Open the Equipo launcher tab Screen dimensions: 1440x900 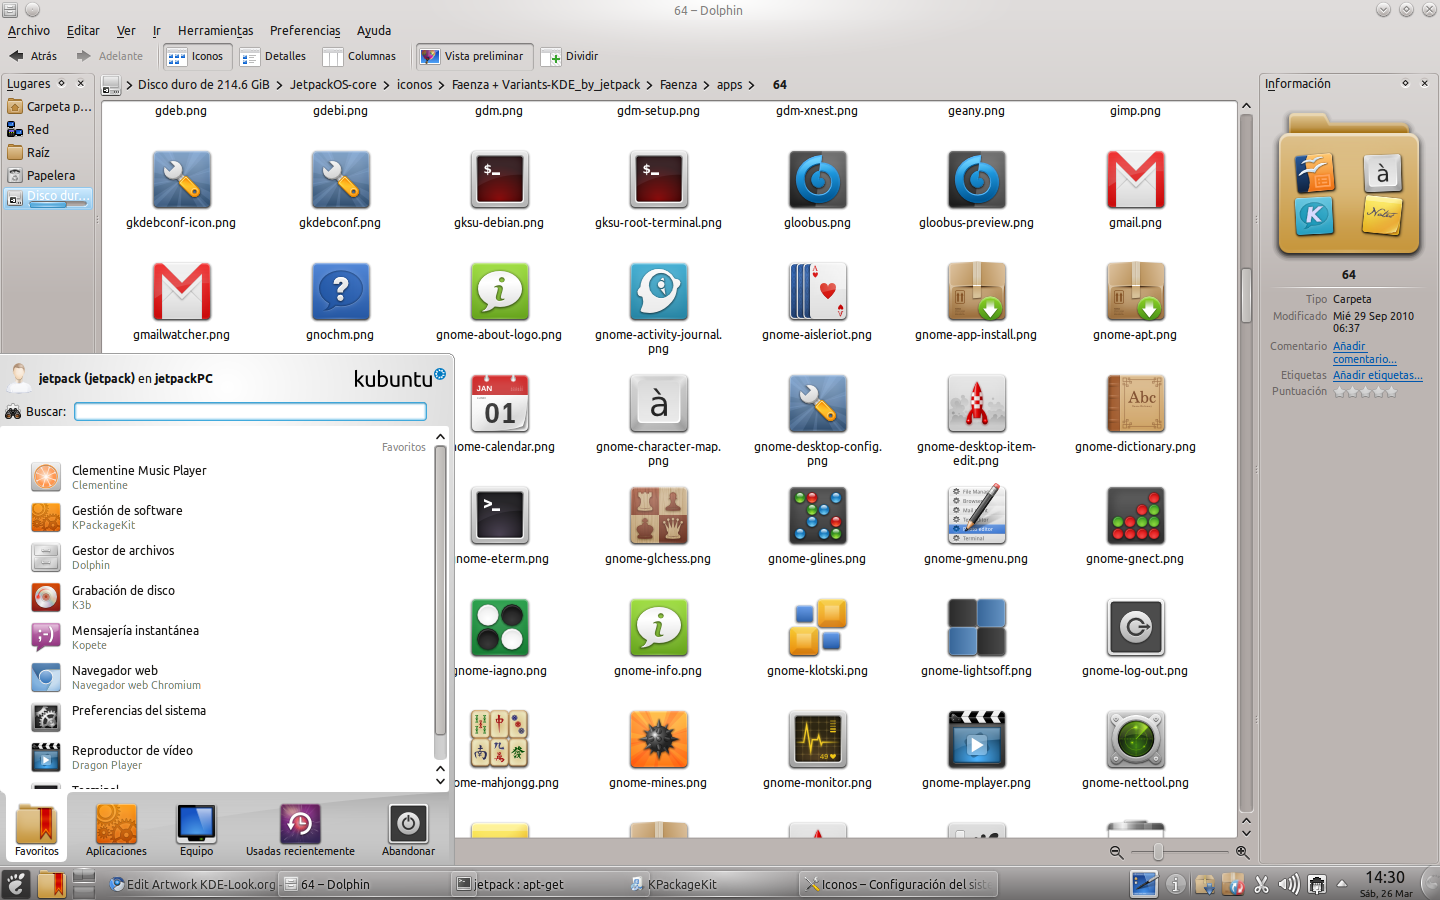[196, 830]
